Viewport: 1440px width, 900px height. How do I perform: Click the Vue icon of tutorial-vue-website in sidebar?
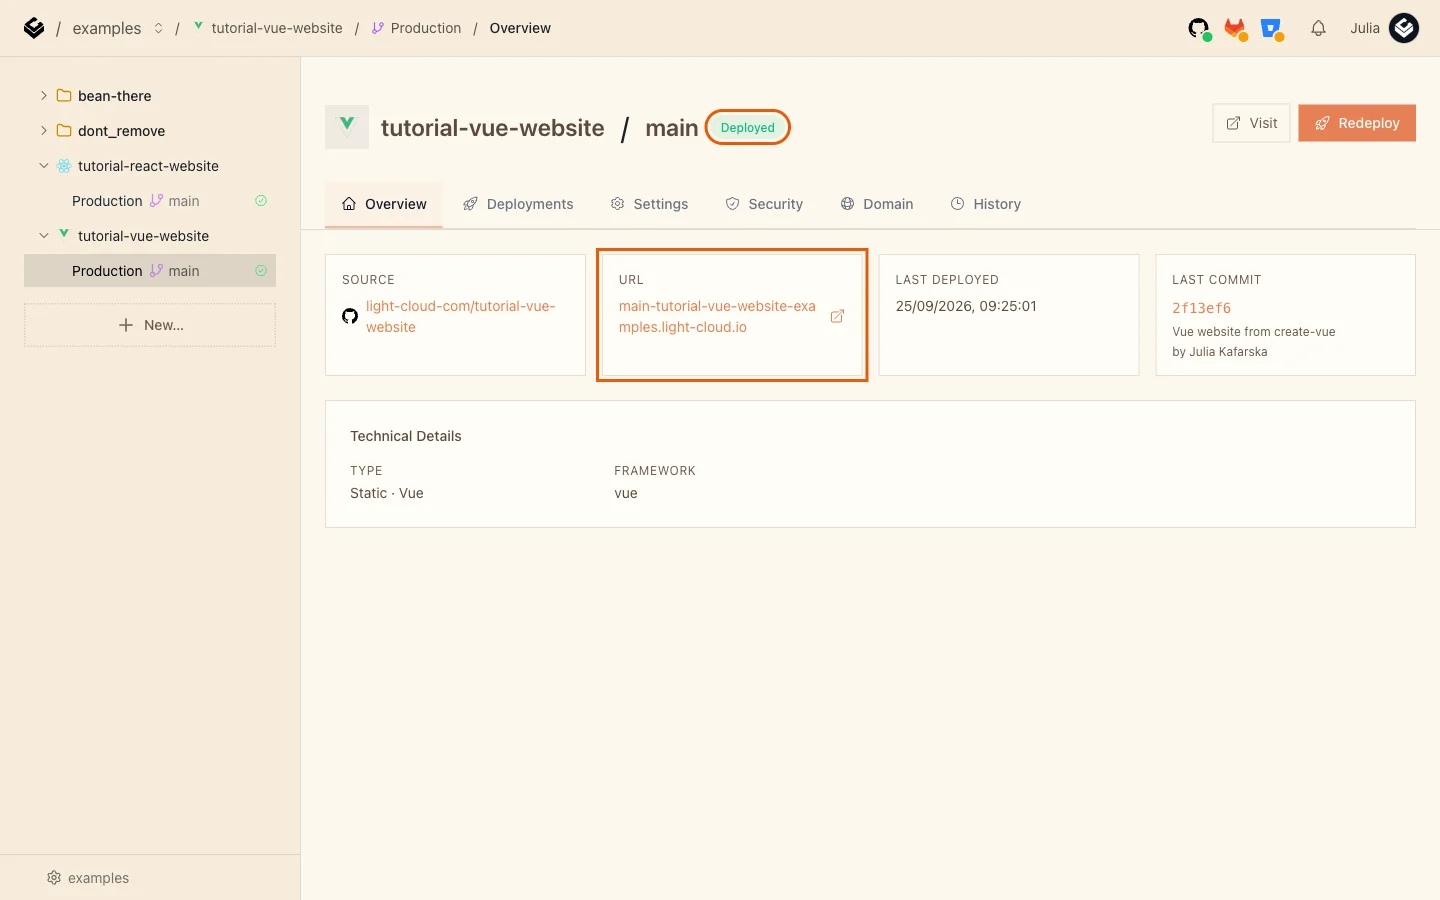[64, 235]
